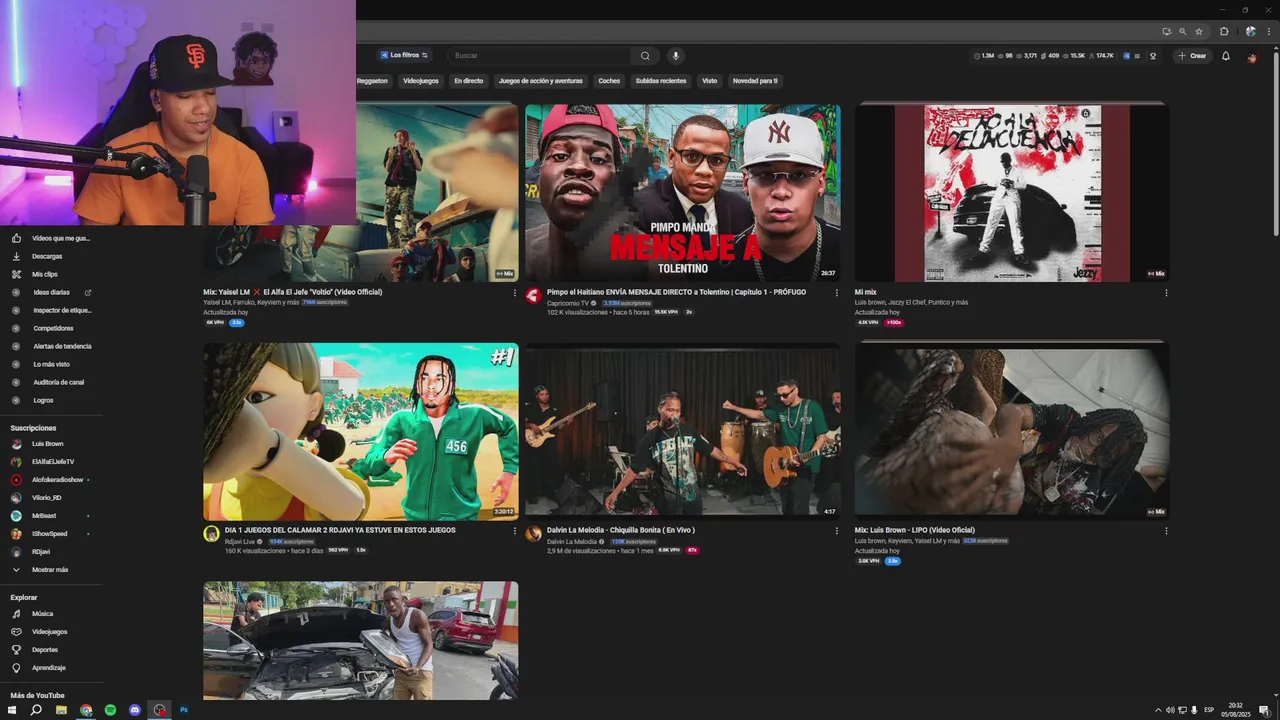Open Auditoría de canal in sidebar
The width and height of the screenshot is (1280, 720).
59,382
